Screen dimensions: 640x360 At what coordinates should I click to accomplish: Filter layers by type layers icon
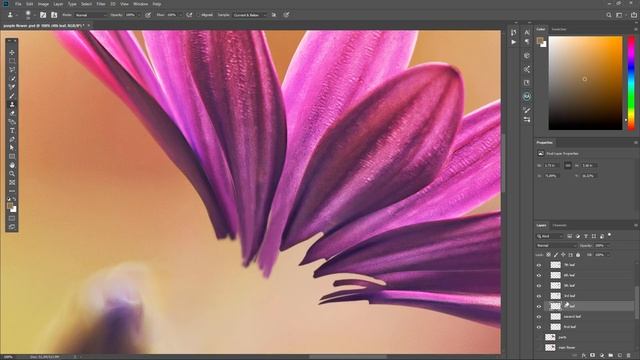point(586,236)
